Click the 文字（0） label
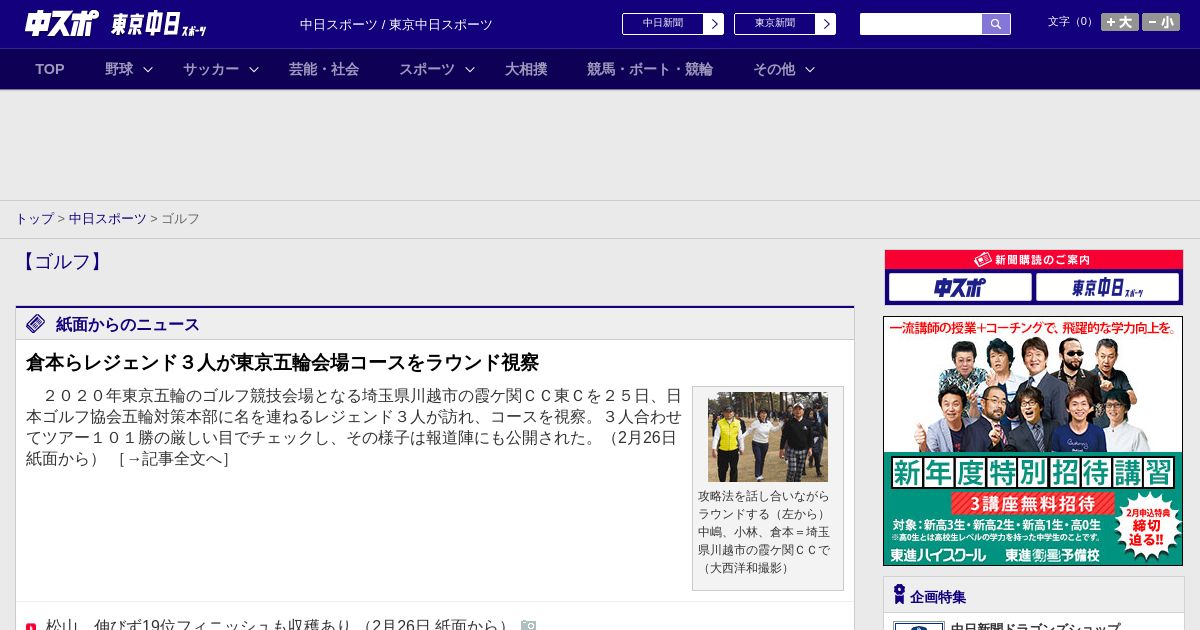 pyautogui.click(x=1071, y=22)
